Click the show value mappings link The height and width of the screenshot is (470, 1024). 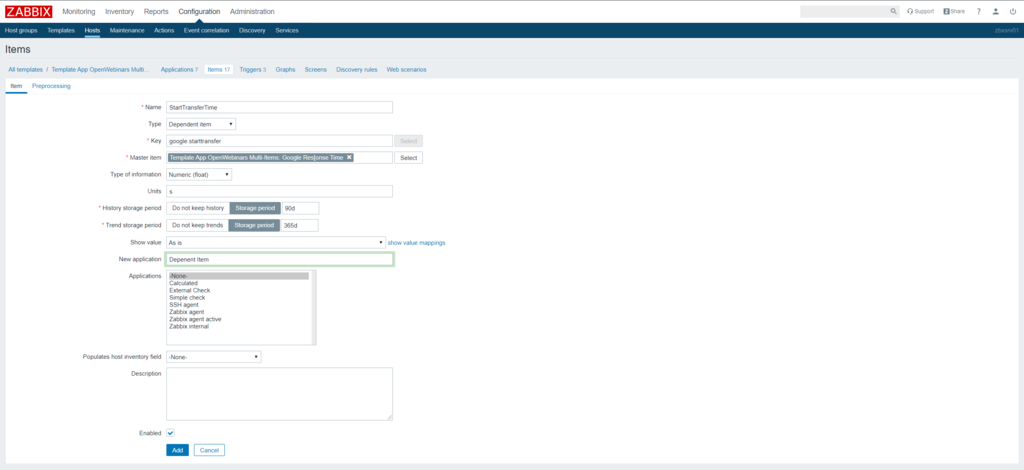[416, 242]
